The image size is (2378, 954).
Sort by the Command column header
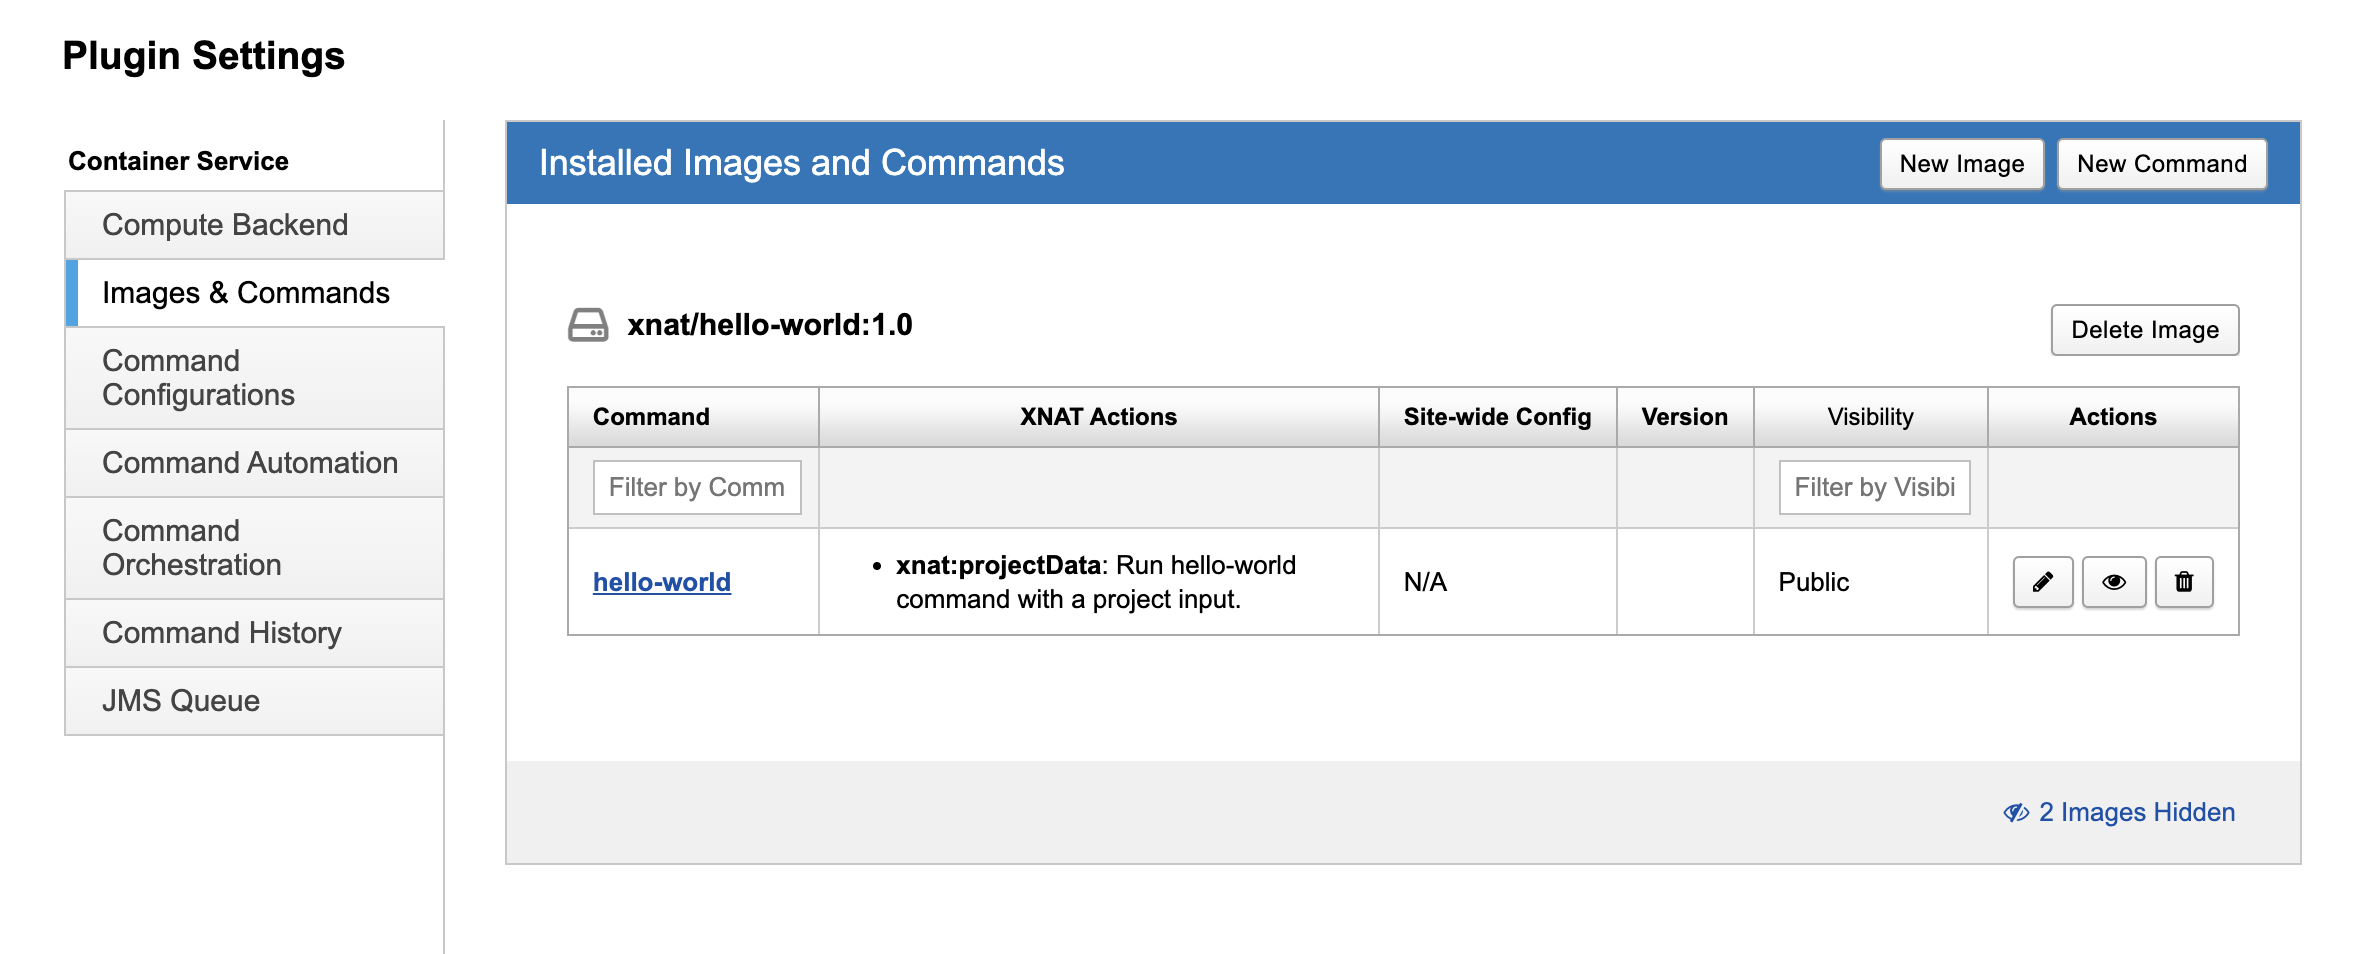(x=651, y=417)
